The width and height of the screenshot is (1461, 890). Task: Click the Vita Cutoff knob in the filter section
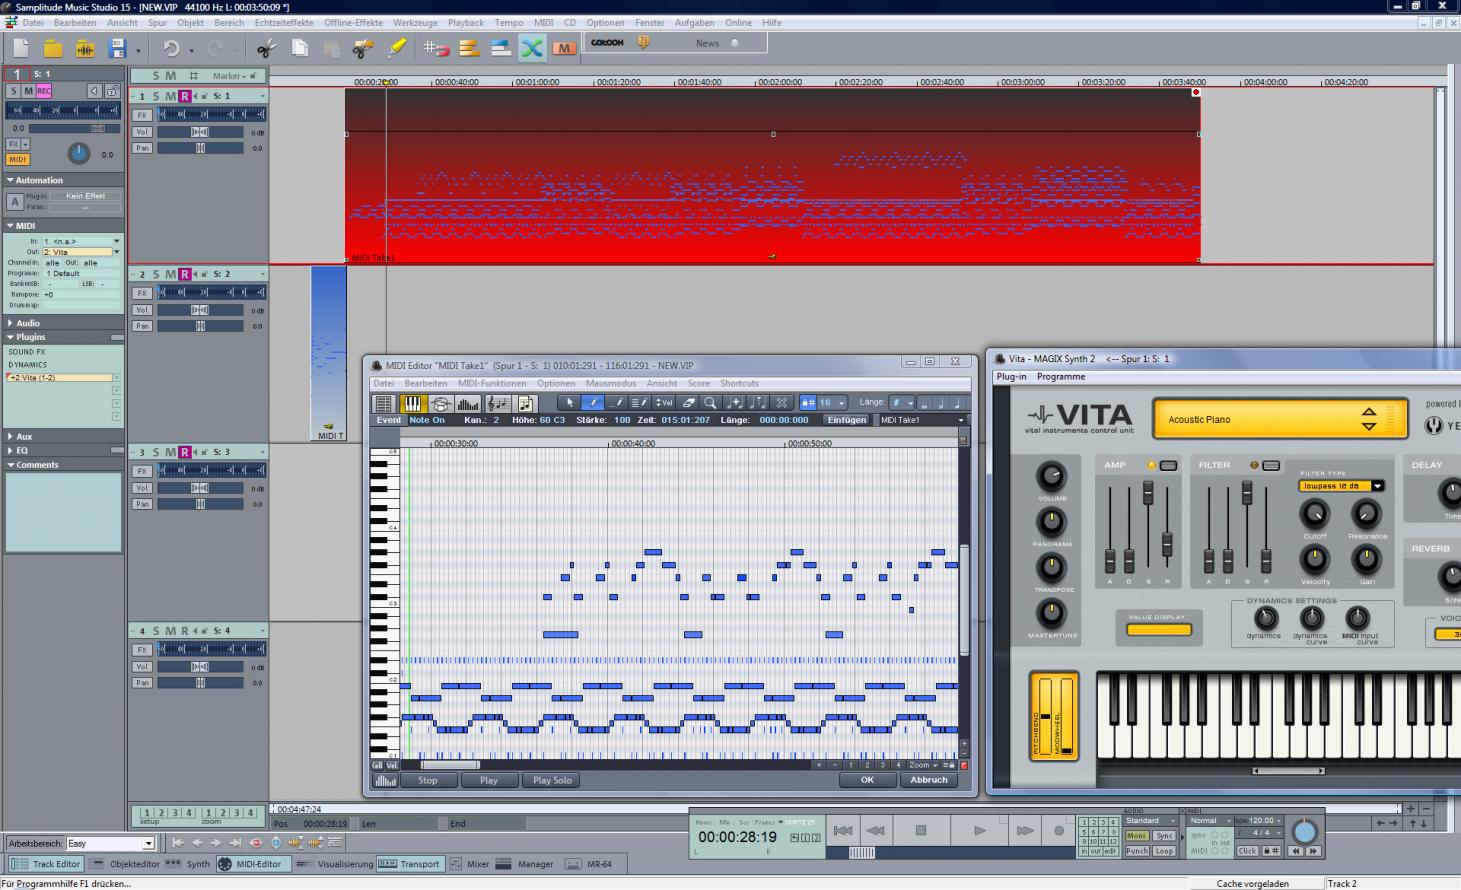[1314, 514]
